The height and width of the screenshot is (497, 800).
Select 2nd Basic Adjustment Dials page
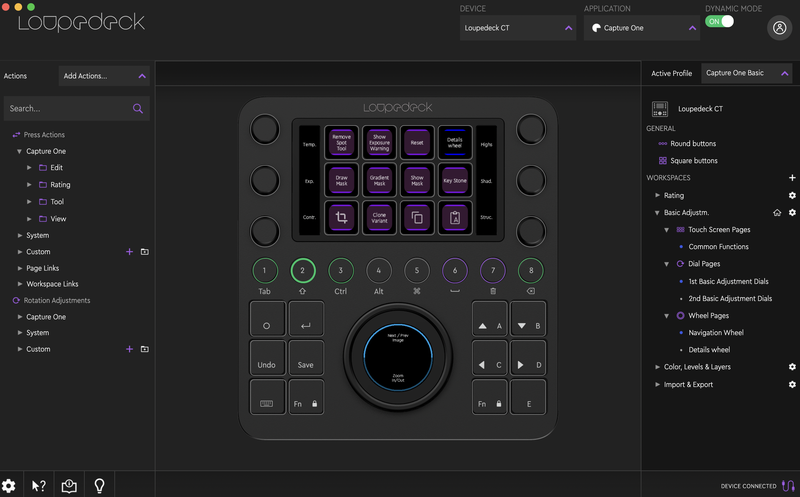point(730,299)
